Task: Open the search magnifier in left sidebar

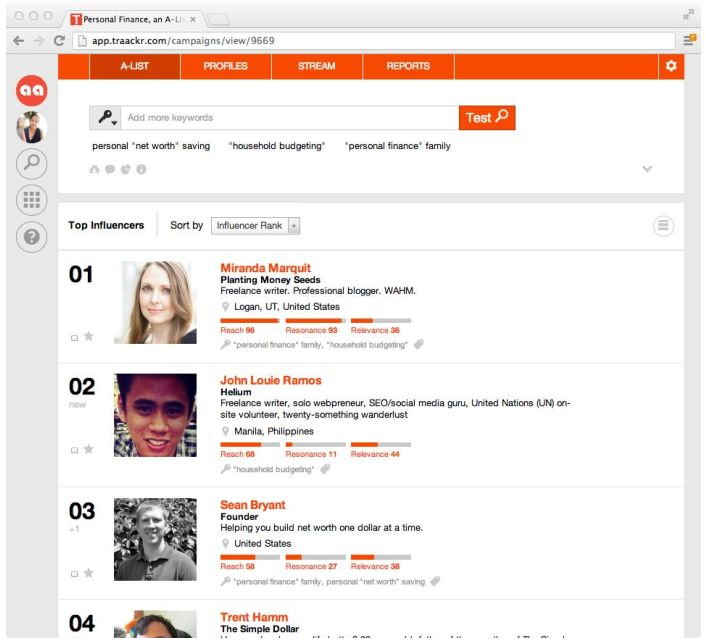Action: coord(31,164)
